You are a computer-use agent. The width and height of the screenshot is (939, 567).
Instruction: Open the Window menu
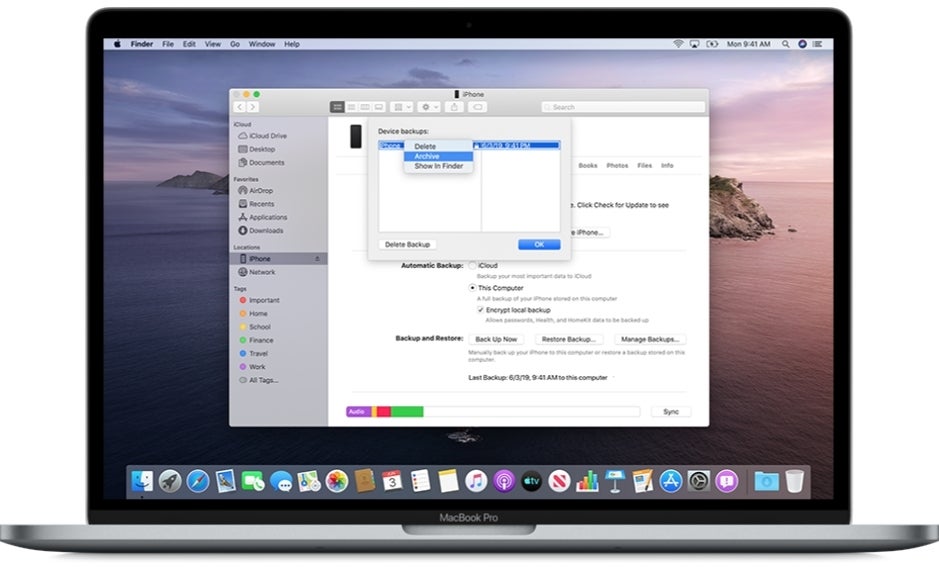(x=262, y=44)
